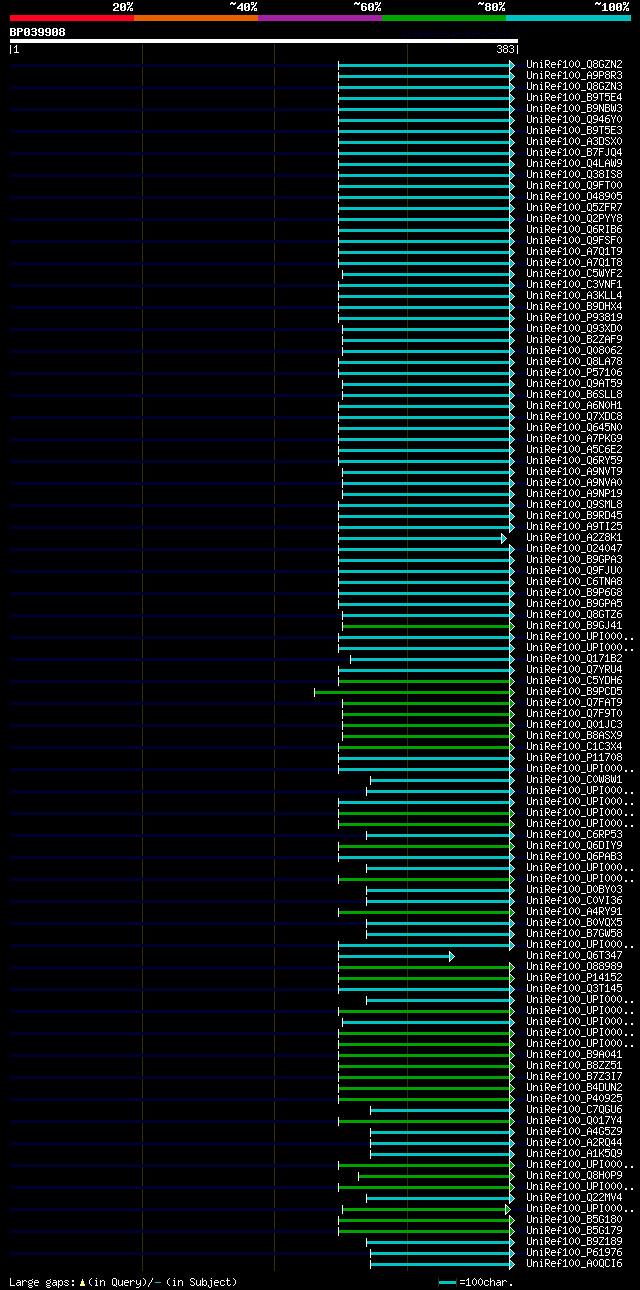Select hit label UniRef100_Q6T347
This screenshot has width=640, height=1290.
click(x=574, y=955)
